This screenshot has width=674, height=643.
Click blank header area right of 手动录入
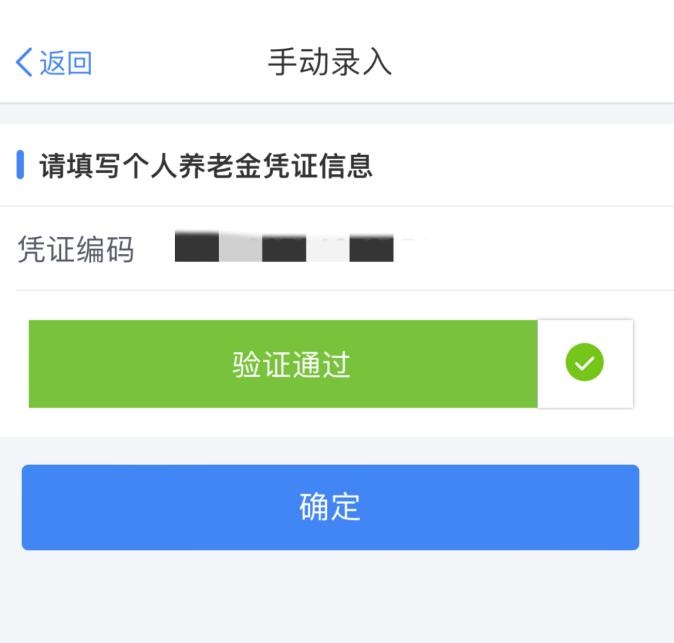(x=540, y=62)
